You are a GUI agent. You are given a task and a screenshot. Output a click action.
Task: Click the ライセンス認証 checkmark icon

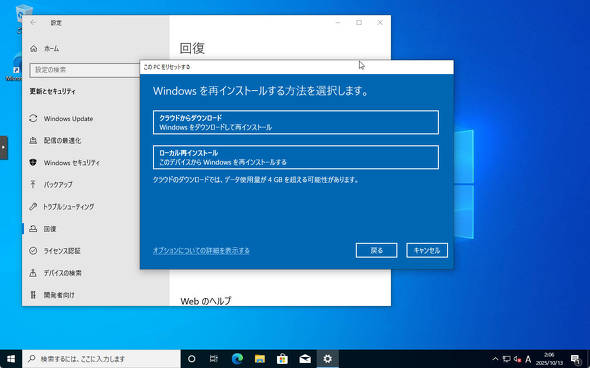click(x=33, y=251)
